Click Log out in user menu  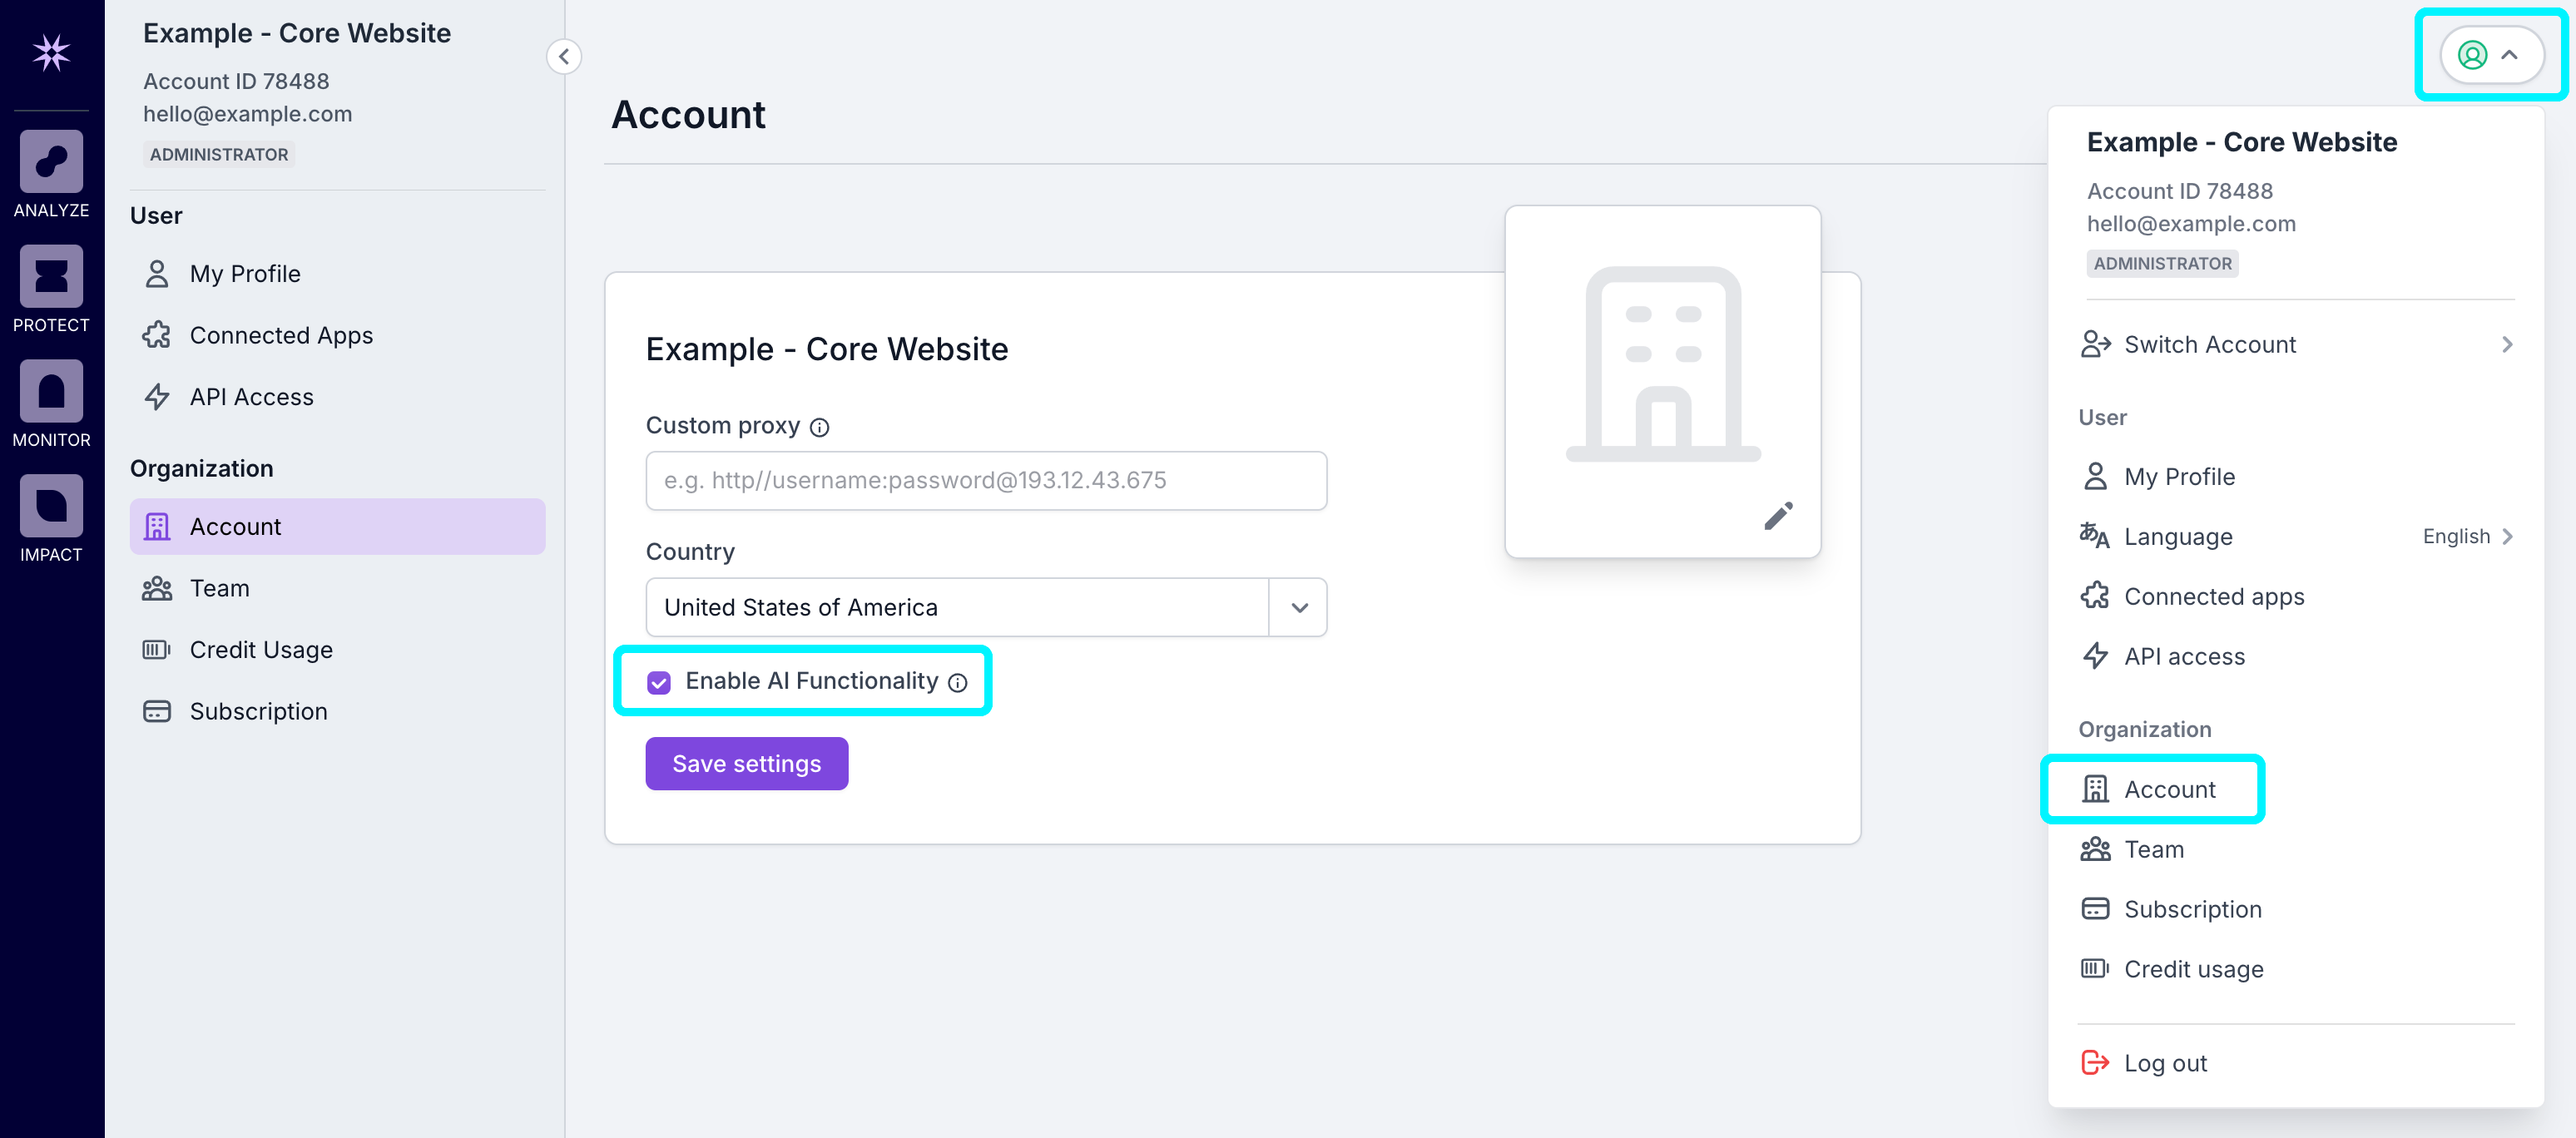2164,1063
